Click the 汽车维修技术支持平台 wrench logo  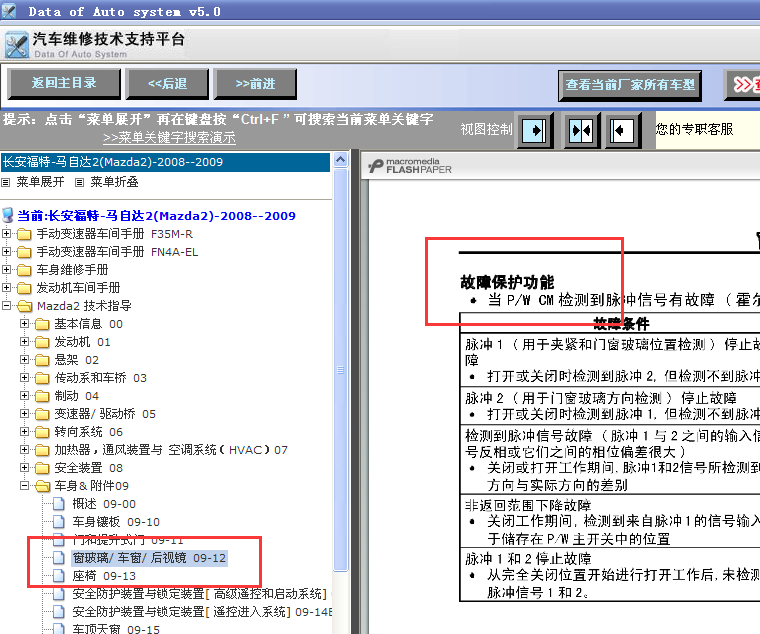[x=17, y=45]
